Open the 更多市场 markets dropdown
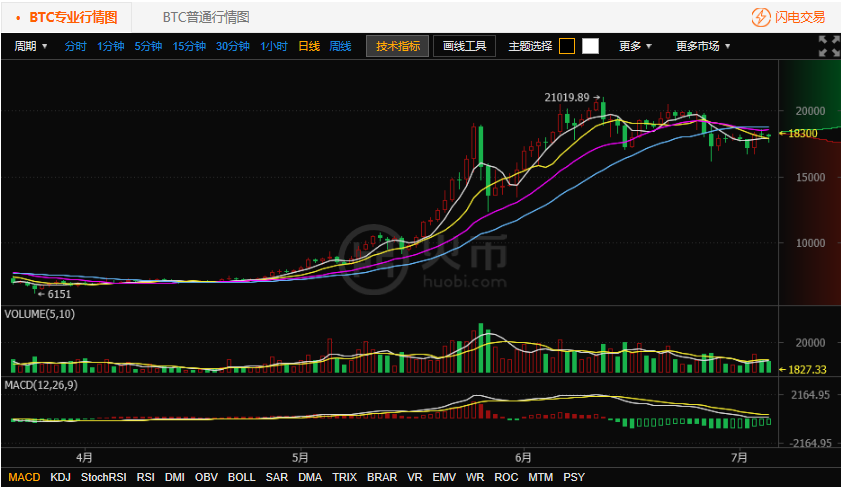Screen dimensions: 841x487 pos(703,46)
